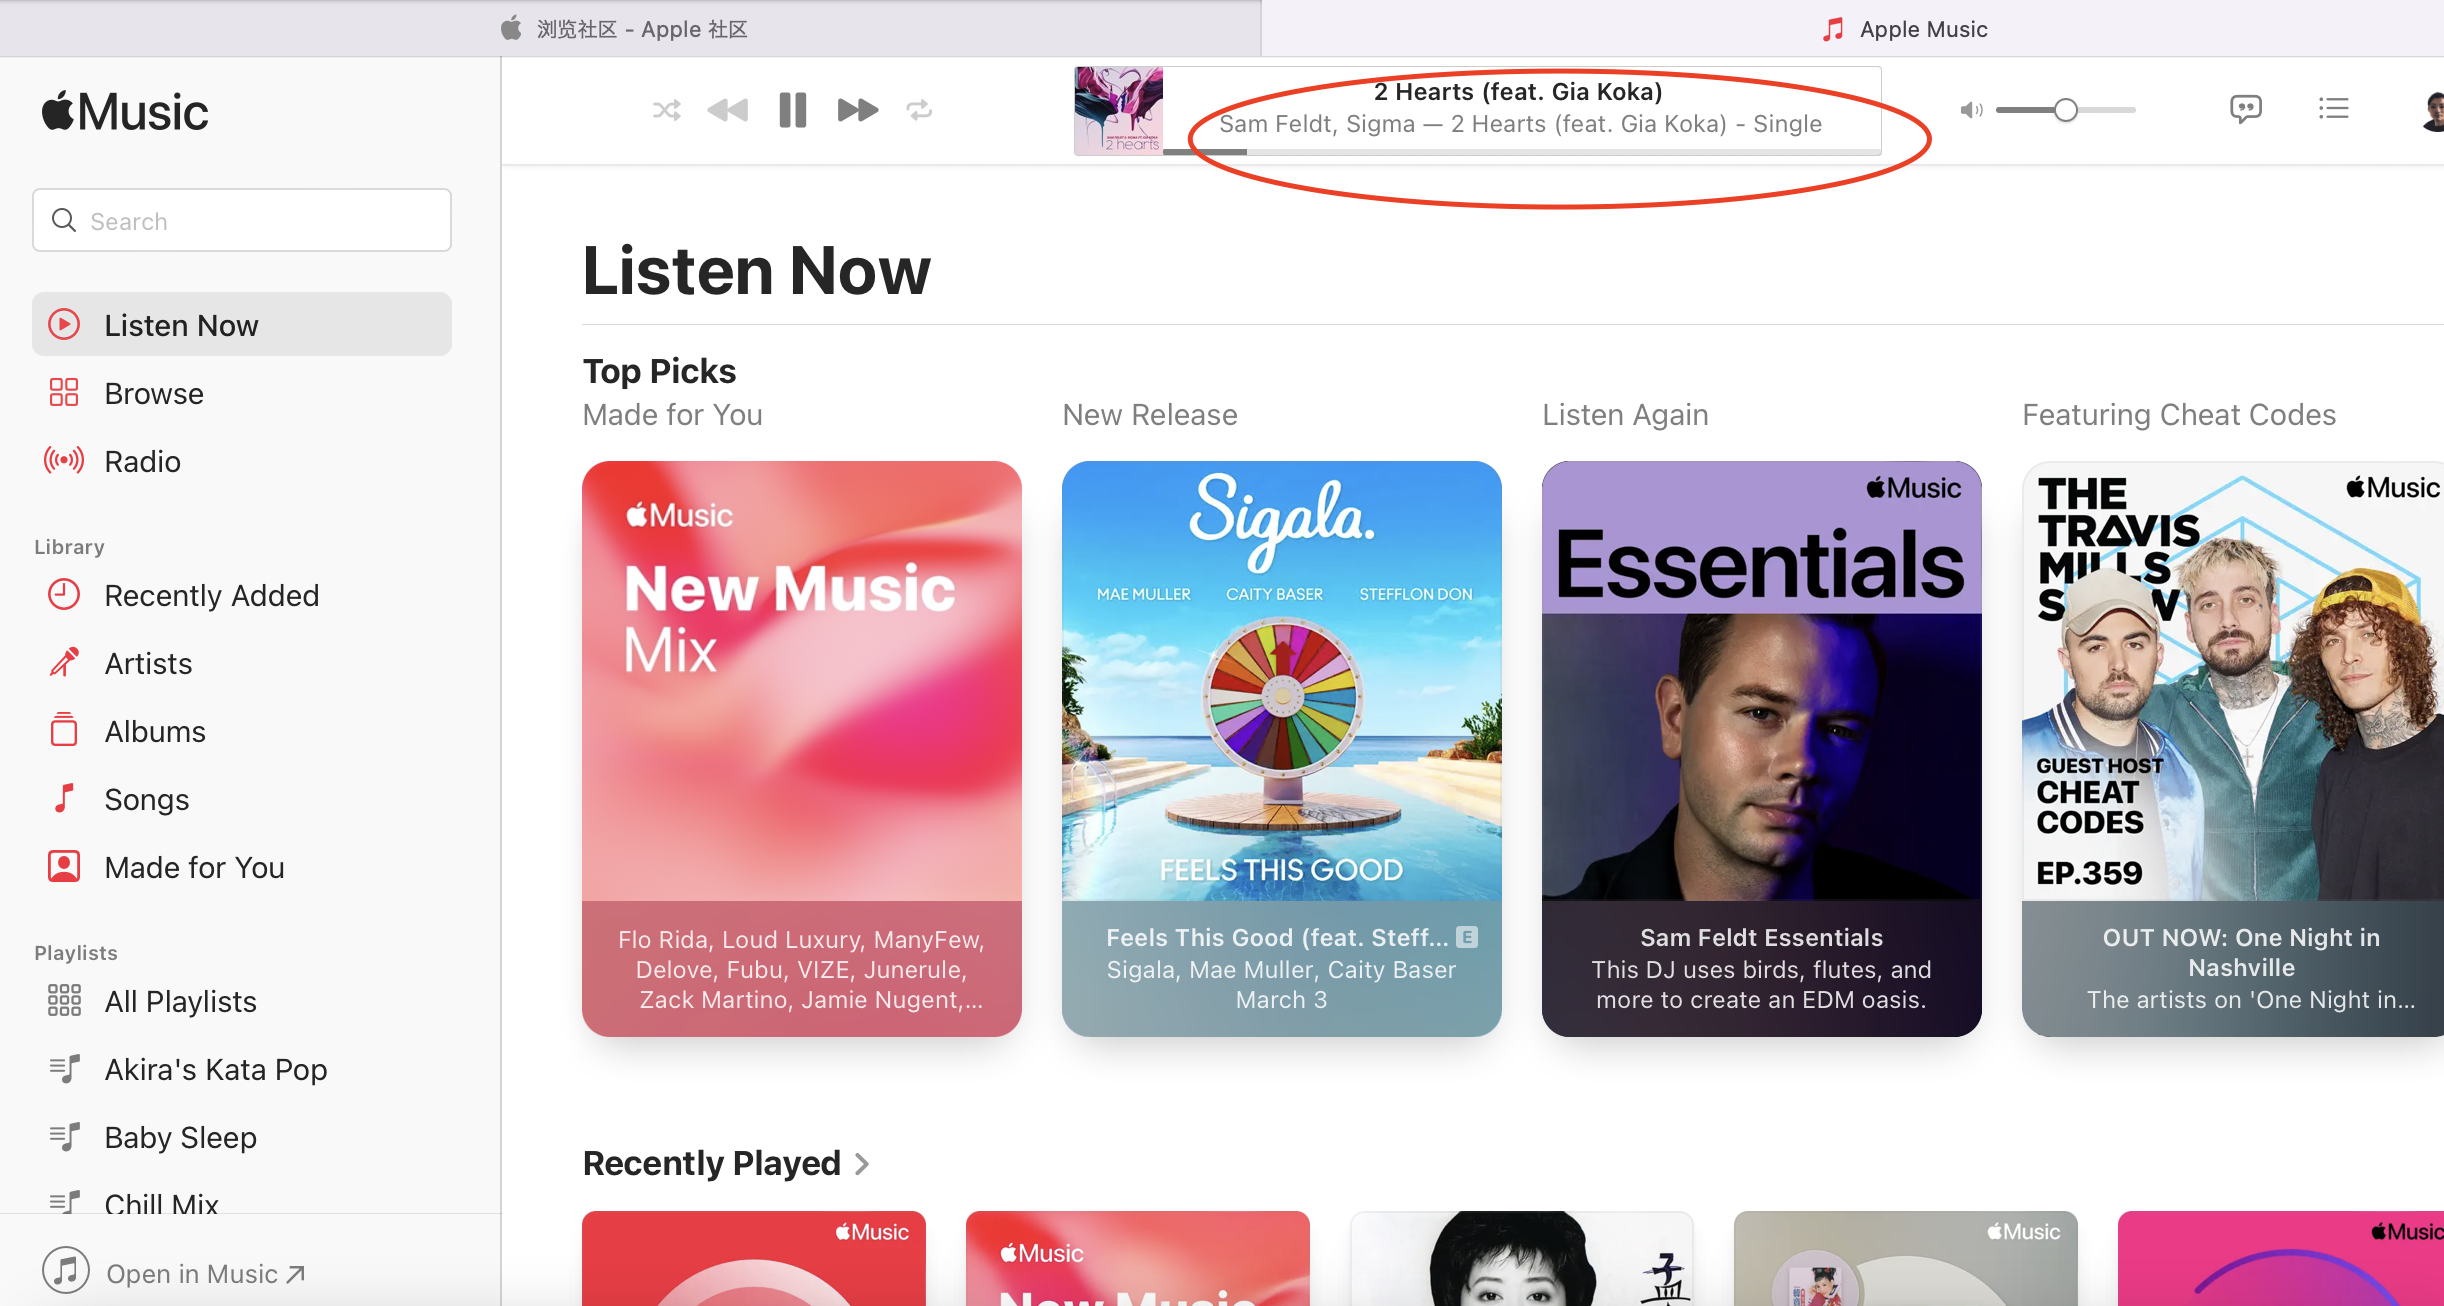This screenshot has width=2444, height=1306.
Task: Open the account profile avatar
Action: point(2434,110)
